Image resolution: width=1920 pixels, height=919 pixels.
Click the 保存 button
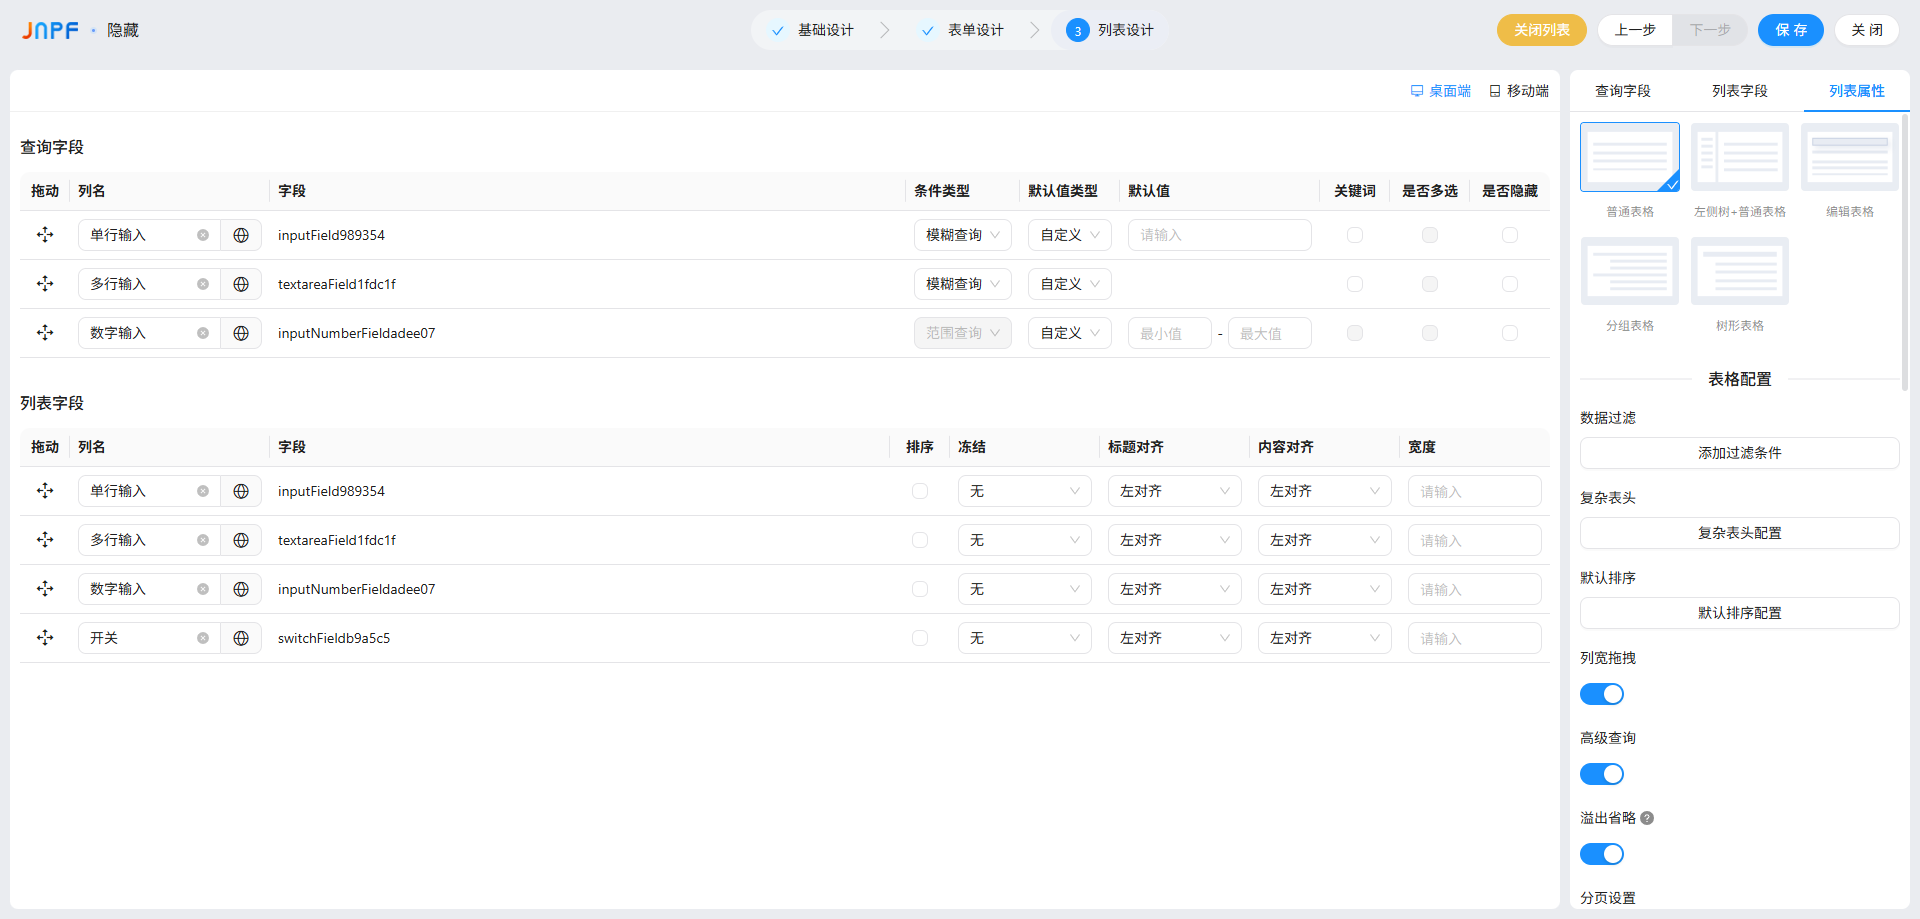point(1790,30)
